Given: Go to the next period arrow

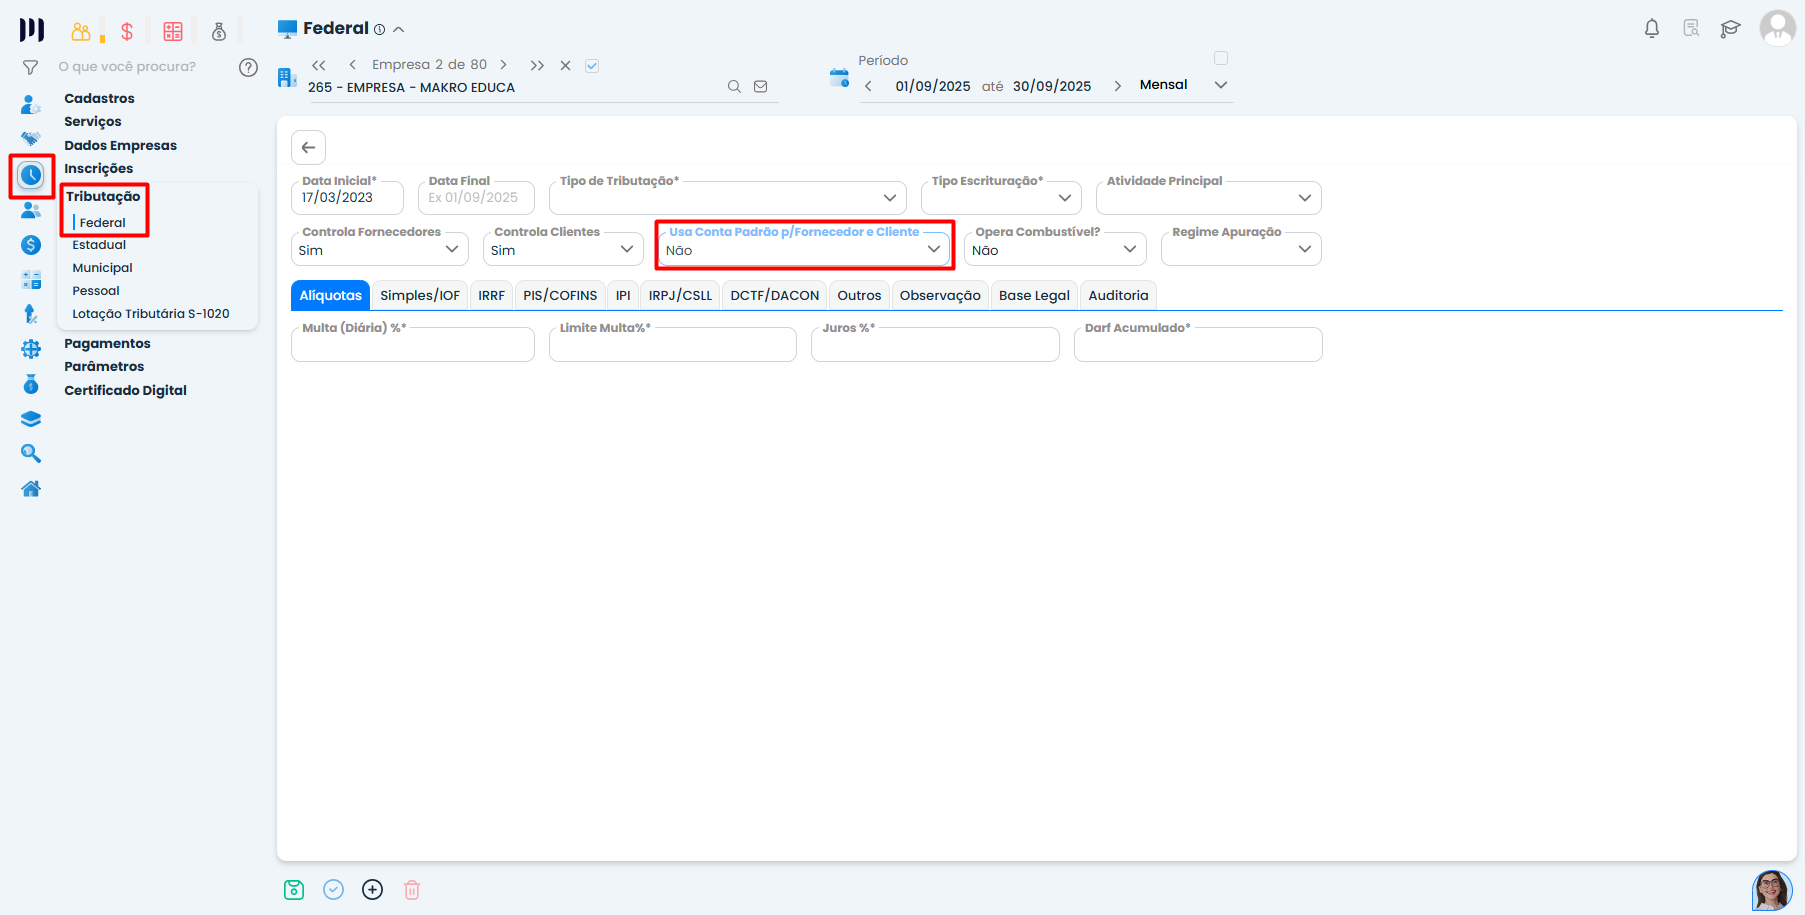Looking at the screenshot, I should [x=1117, y=86].
